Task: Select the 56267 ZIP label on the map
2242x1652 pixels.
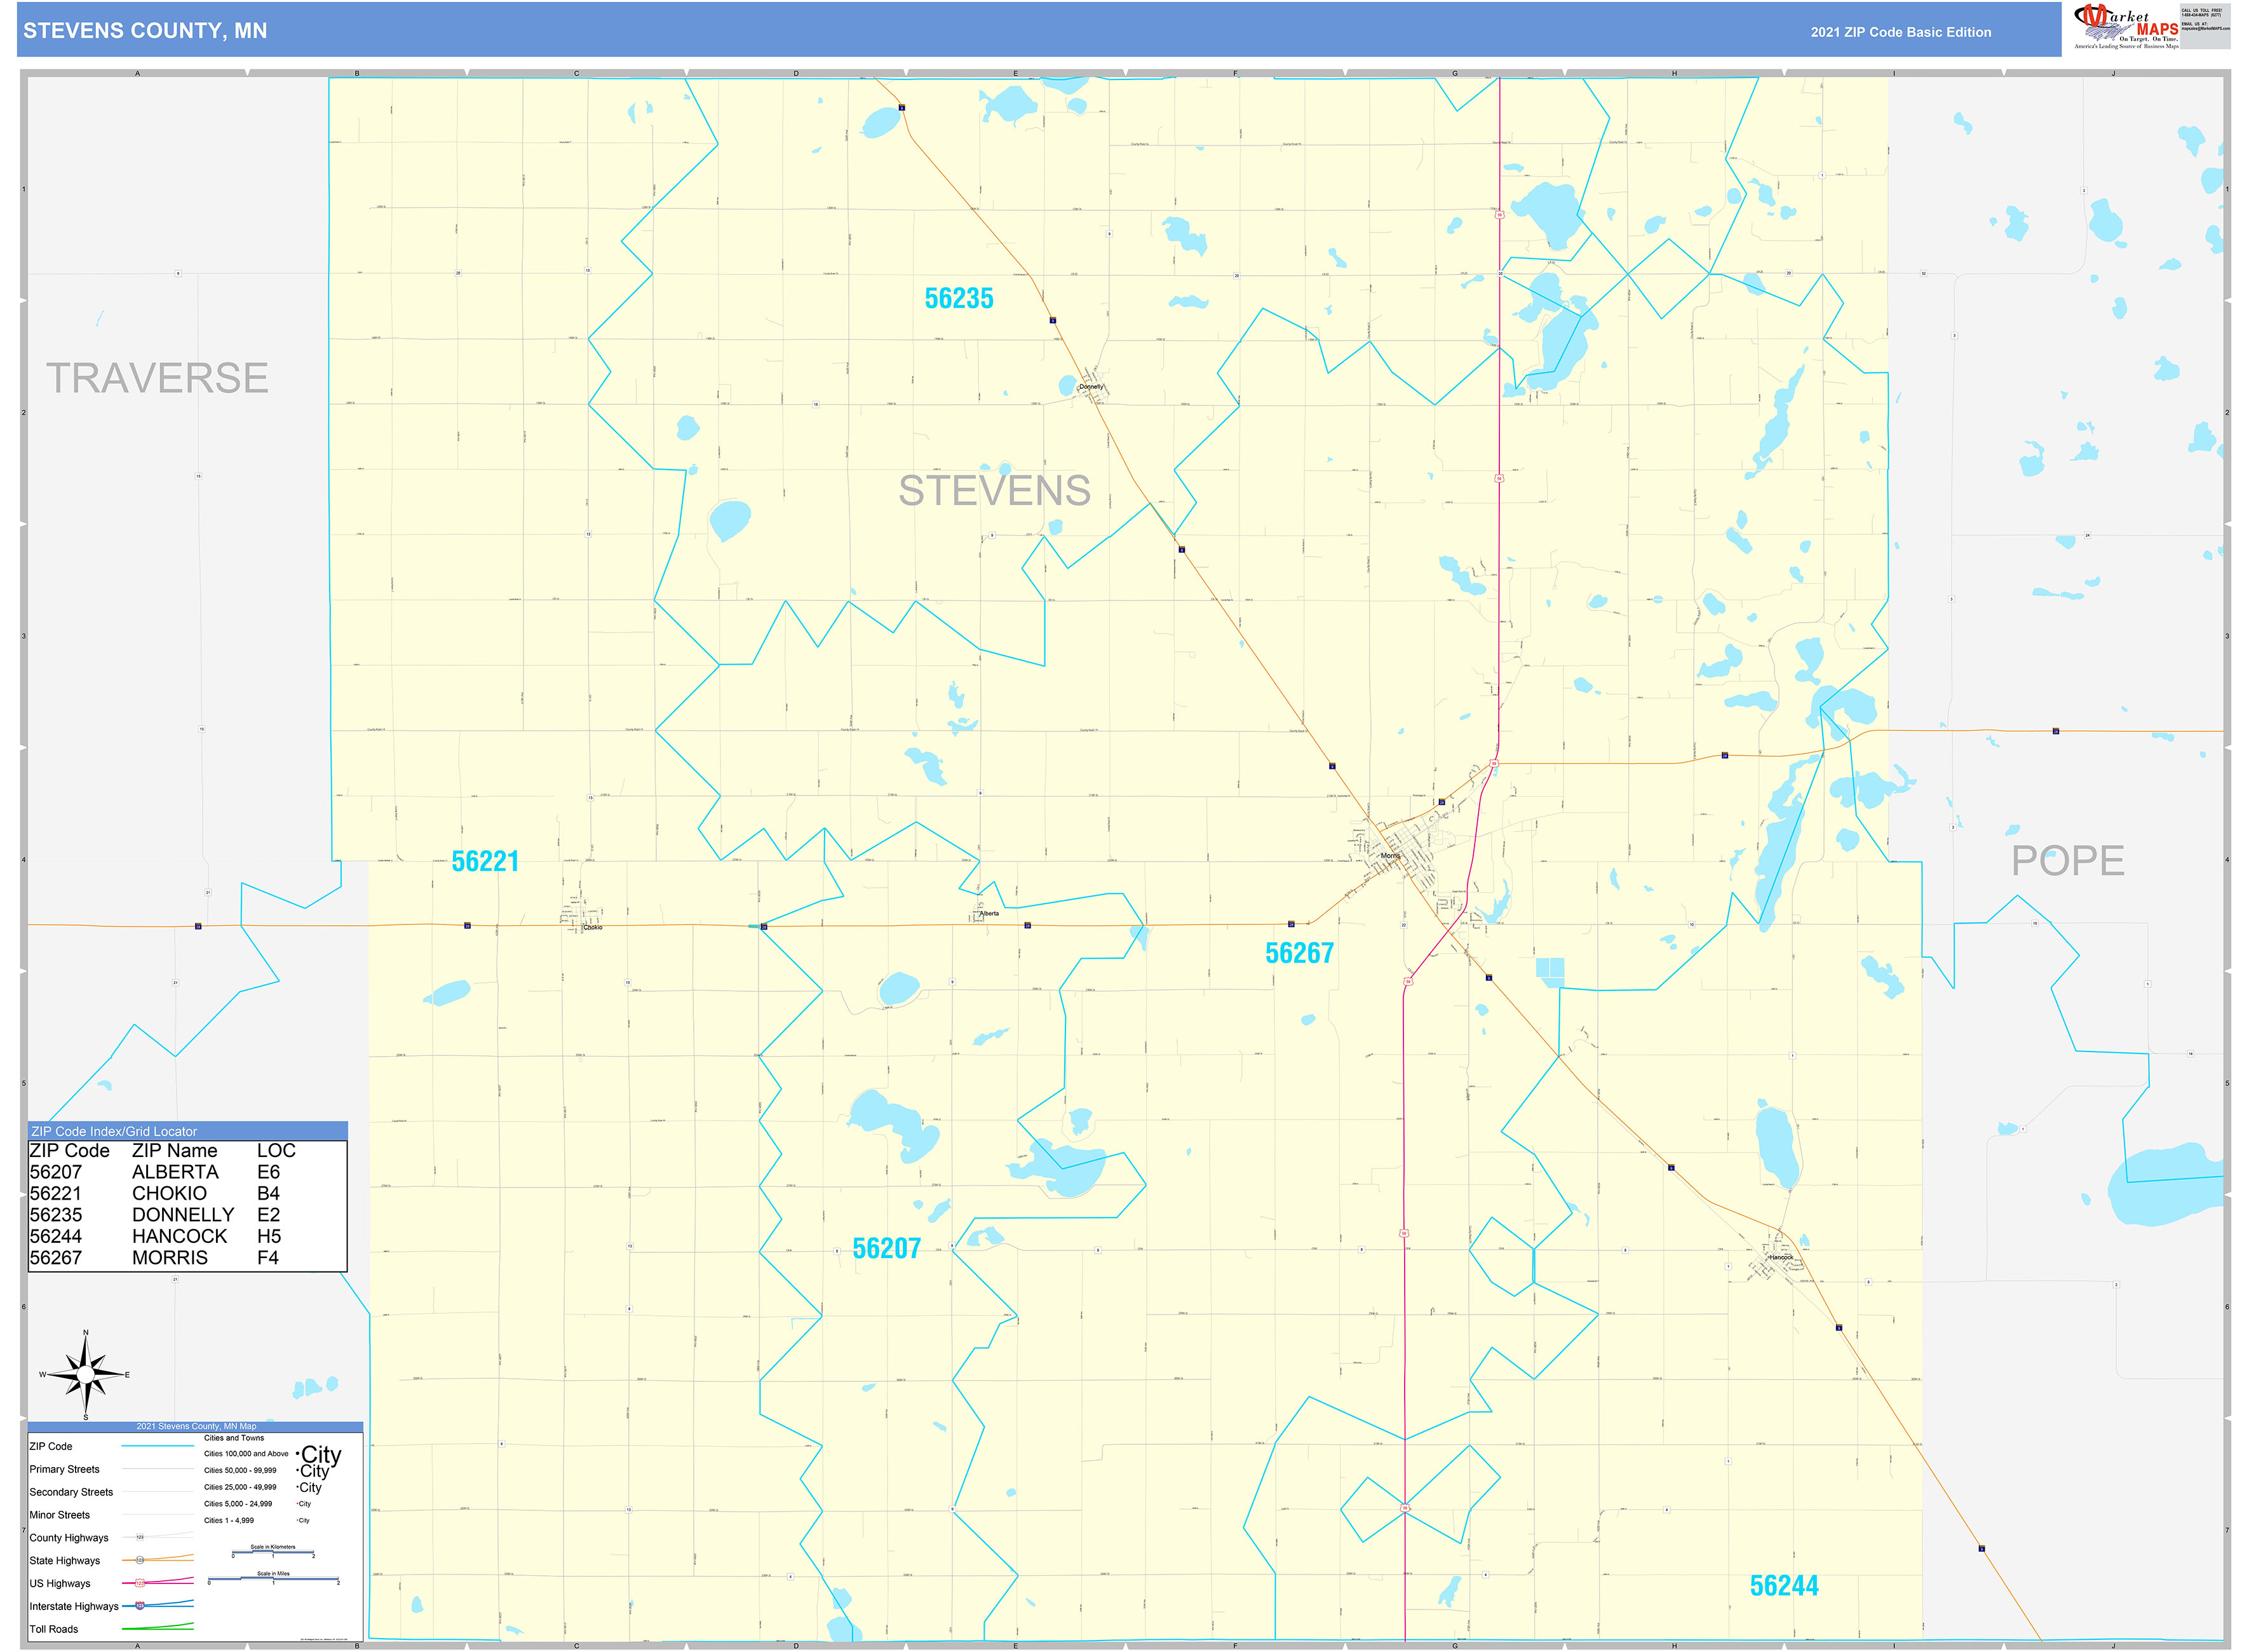Action: 1299,953
